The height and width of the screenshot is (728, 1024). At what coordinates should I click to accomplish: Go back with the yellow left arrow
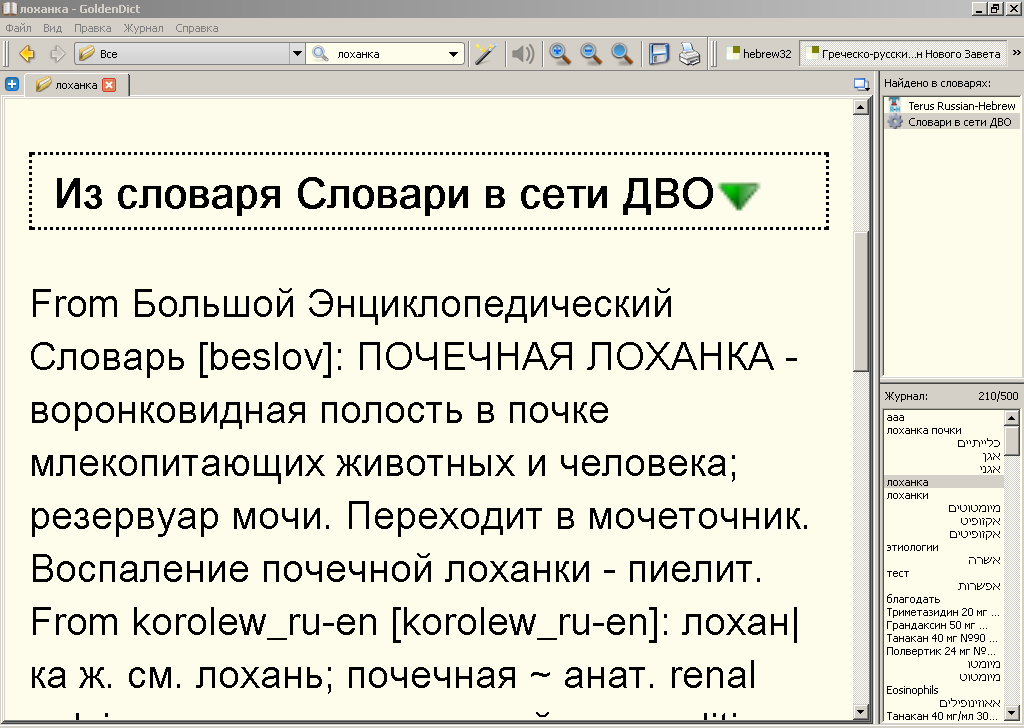tap(27, 54)
